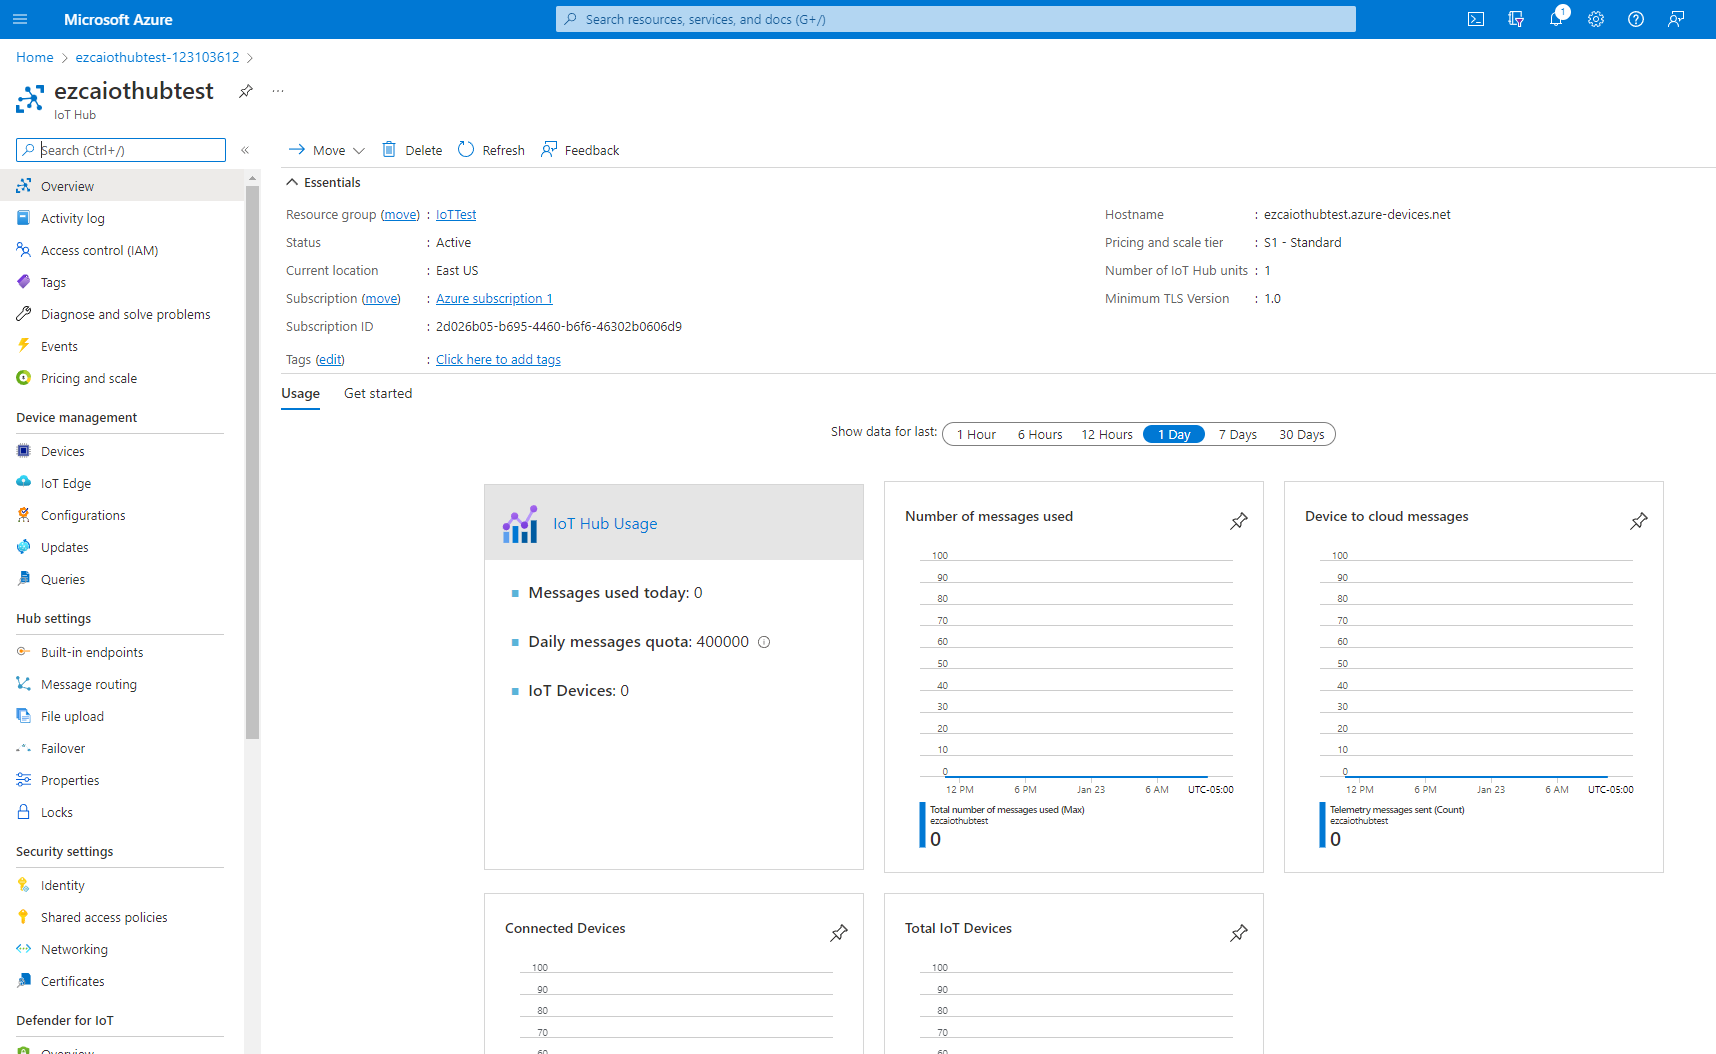This screenshot has width=1716, height=1054.
Task: Open the more options ellipsis by title
Action: pos(278,91)
